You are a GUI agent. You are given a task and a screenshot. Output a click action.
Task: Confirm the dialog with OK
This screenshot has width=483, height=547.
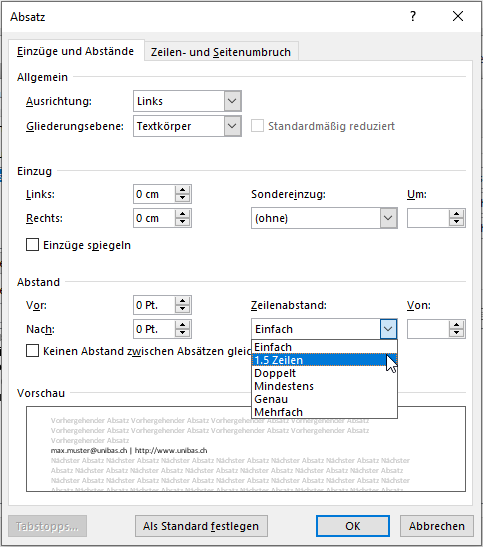(x=353, y=526)
